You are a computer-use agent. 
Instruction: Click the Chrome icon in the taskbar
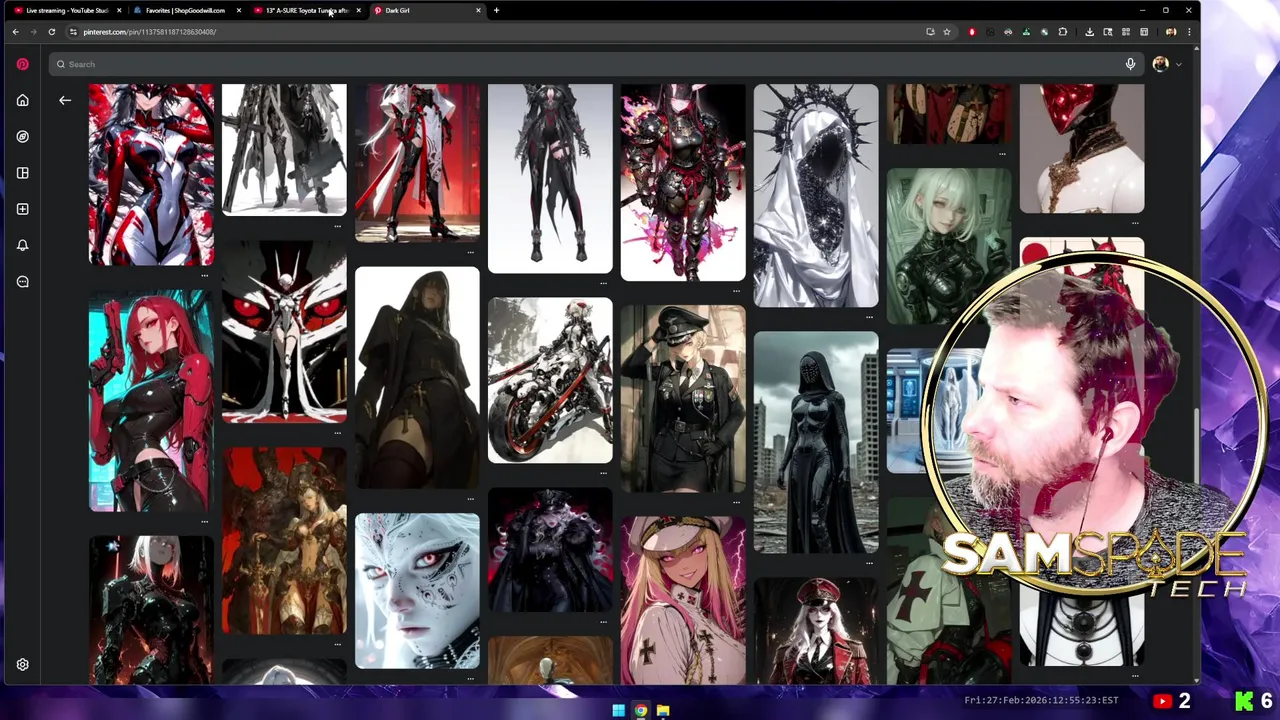click(640, 711)
